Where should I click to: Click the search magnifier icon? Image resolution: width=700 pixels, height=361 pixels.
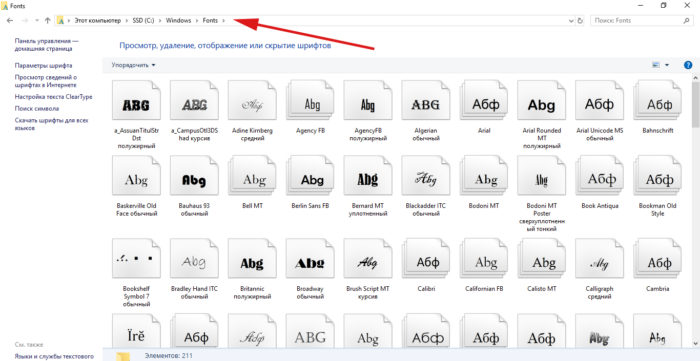[687, 21]
